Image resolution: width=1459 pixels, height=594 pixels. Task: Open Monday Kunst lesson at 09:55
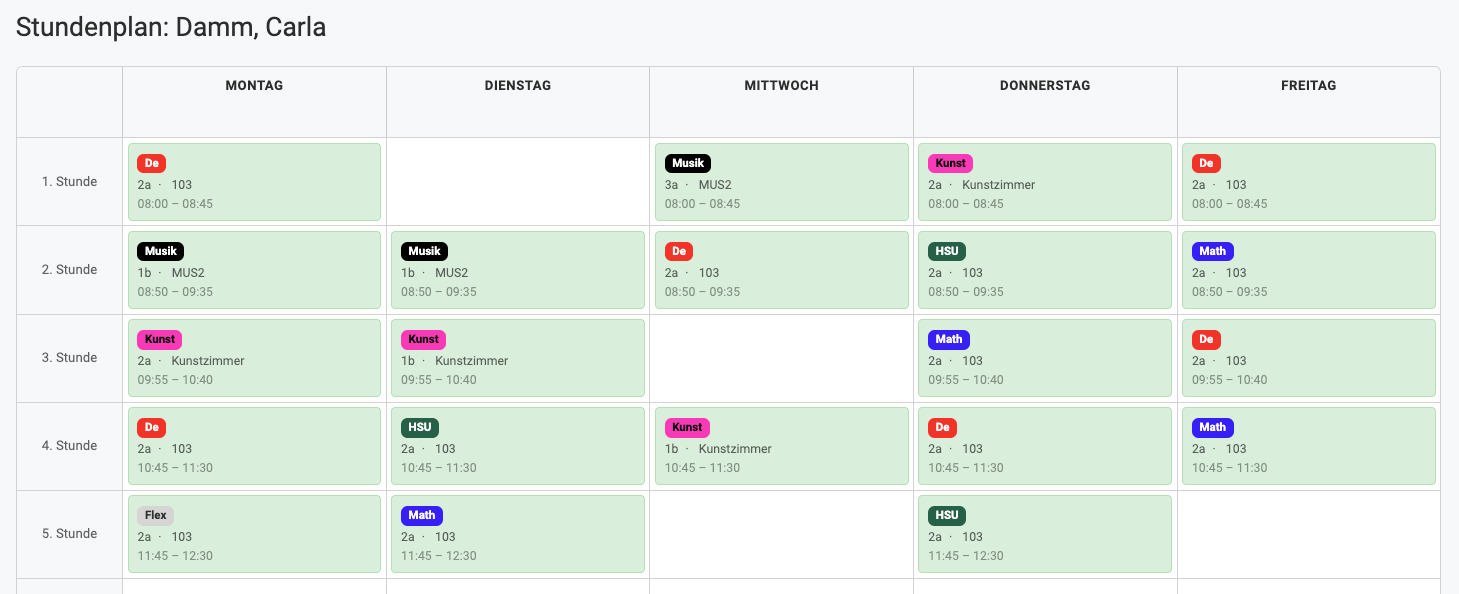[x=254, y=358]
